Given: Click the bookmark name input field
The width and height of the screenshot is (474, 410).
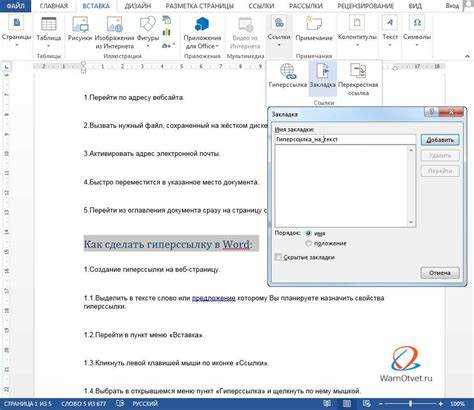Looking at the screenshot, I should pos(345,139).
